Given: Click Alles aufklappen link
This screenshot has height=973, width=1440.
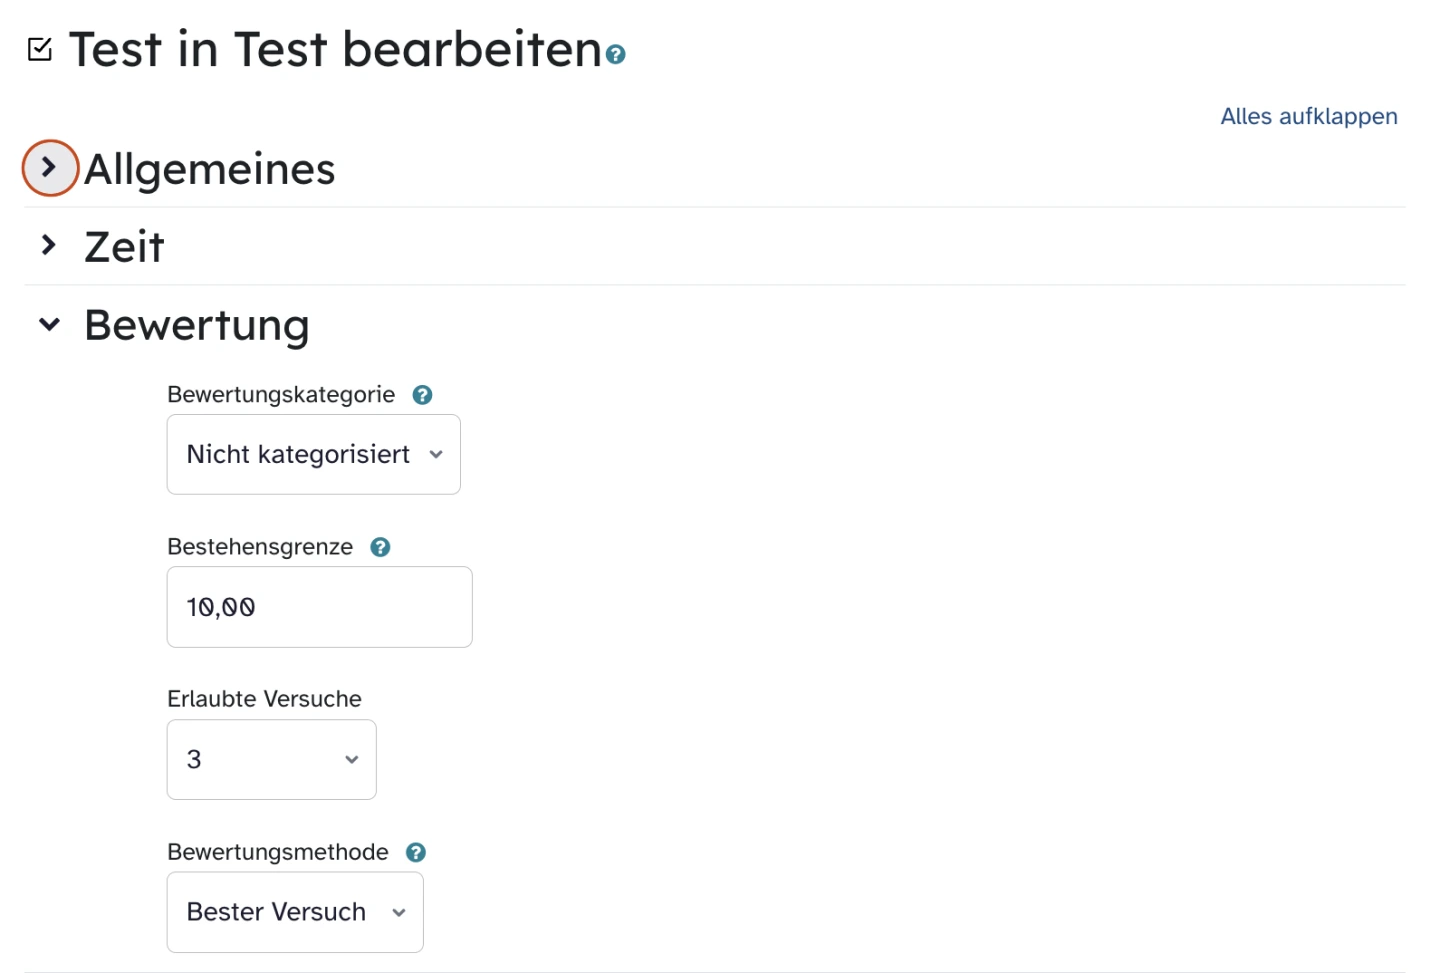Looking at the screenshot, I should pyautogui.click(x=1308, y=116).
